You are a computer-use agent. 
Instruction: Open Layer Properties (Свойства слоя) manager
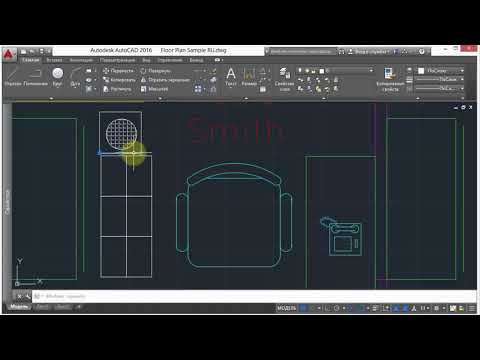tap(284, 79)
